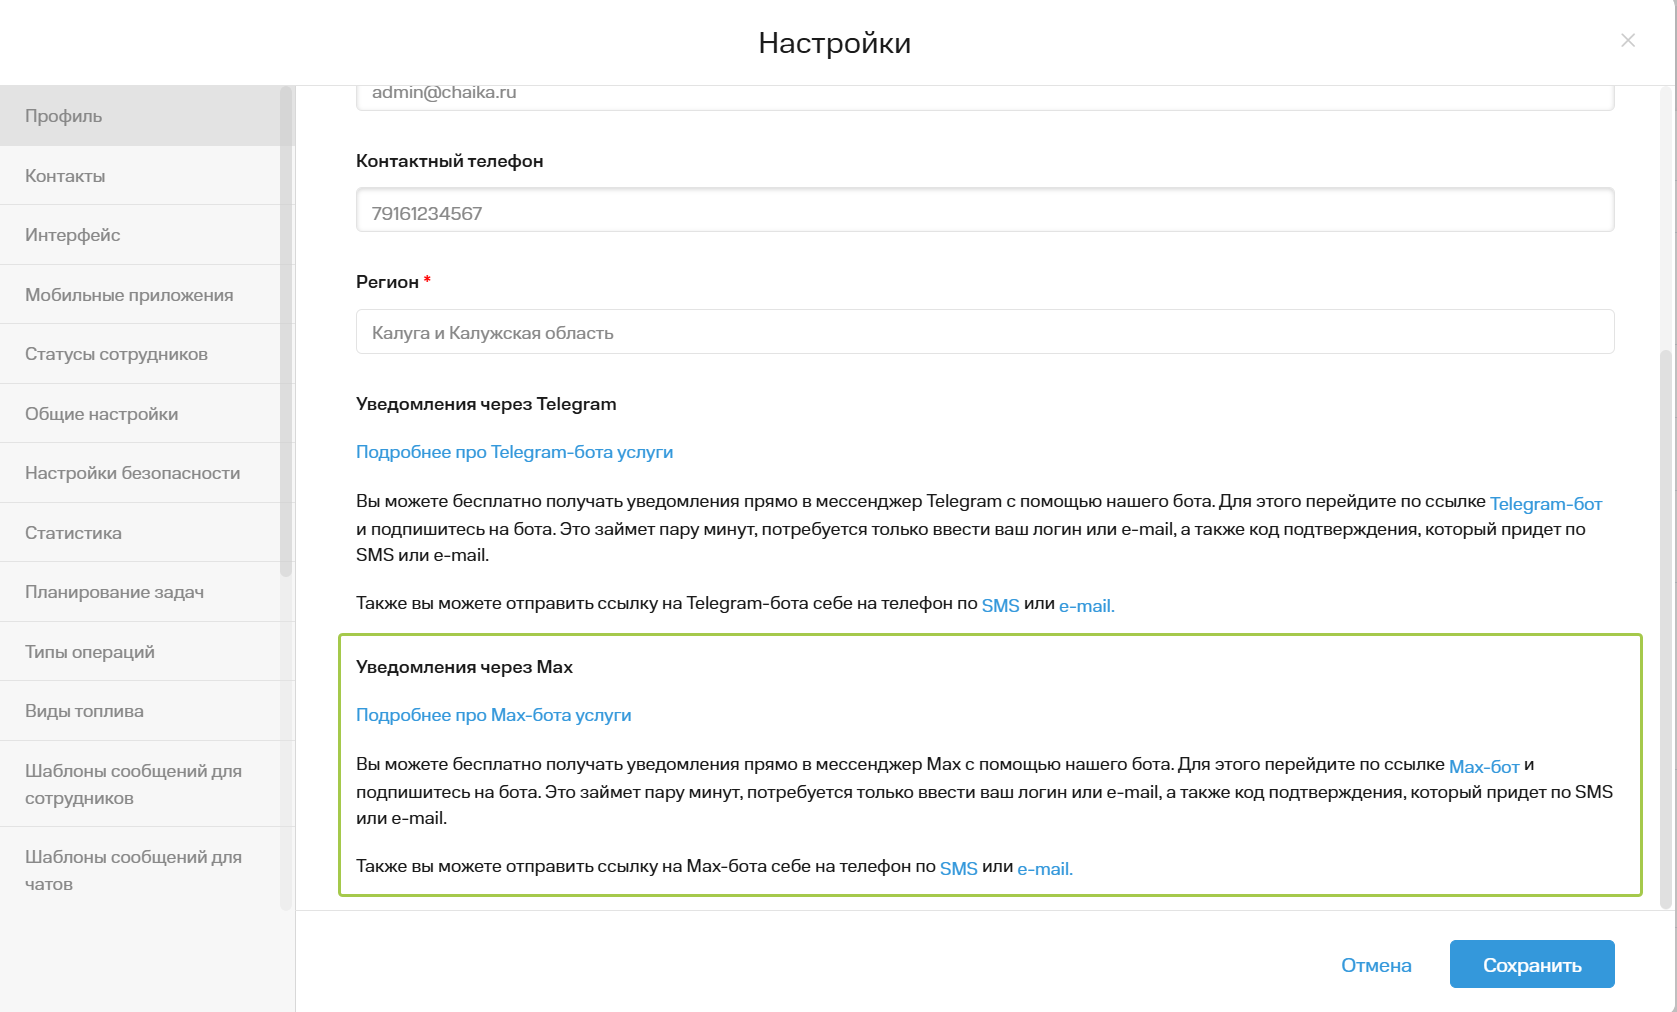This screenshot has width=1677, height=1012.
Task: Open the Telegram-бот link
Action: (x=1546, y=504)
